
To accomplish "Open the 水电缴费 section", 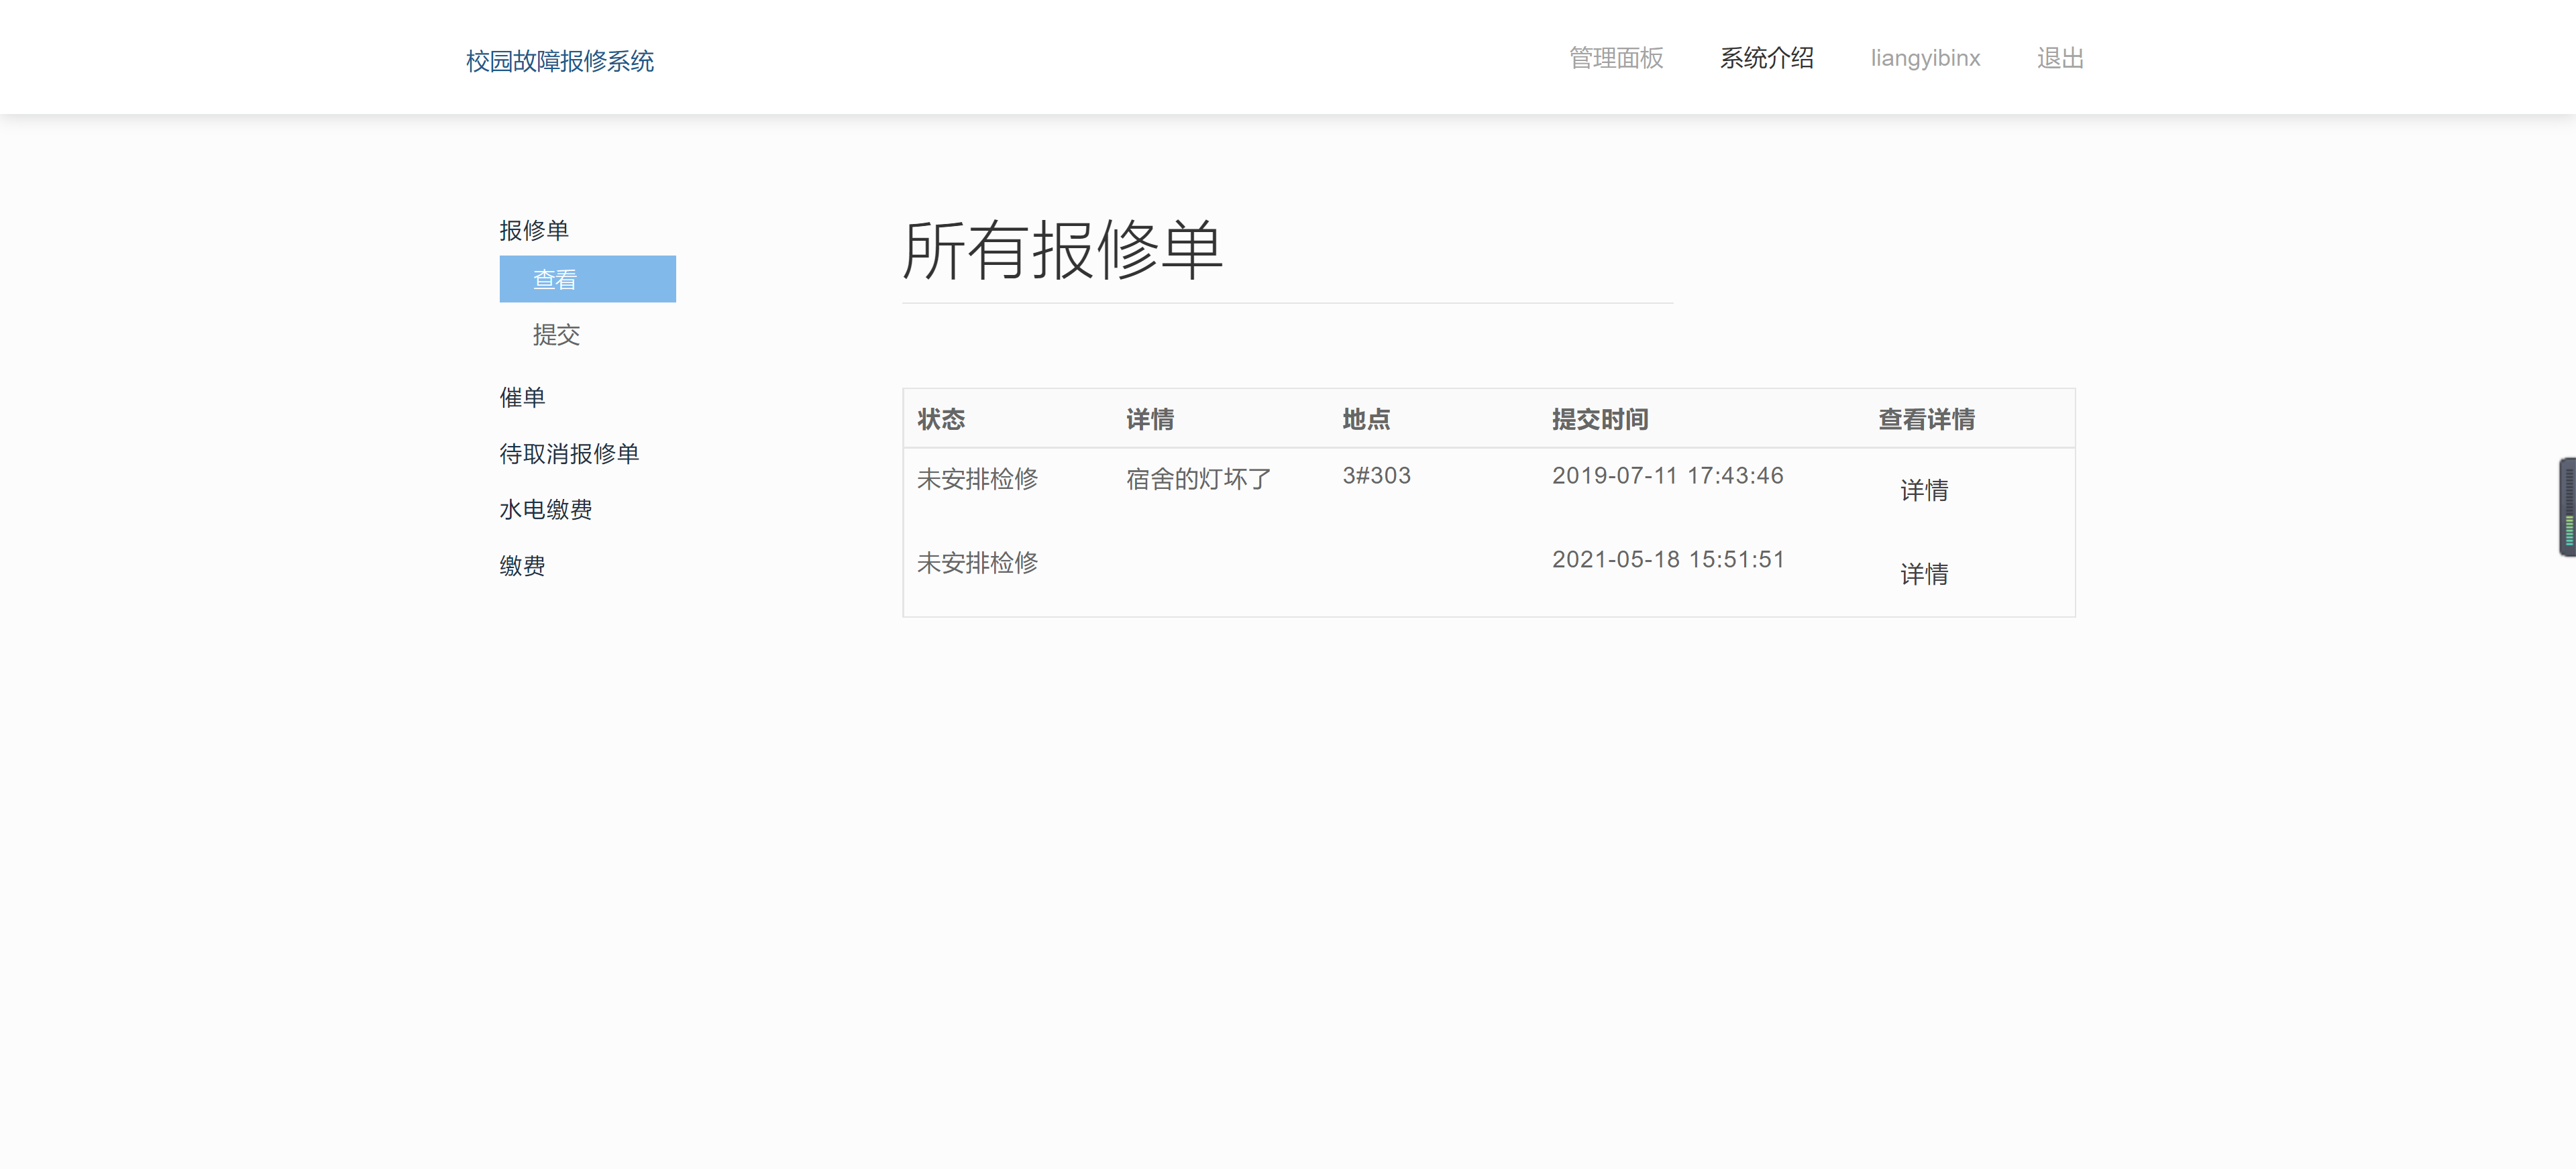I will (x=545, y=509).
